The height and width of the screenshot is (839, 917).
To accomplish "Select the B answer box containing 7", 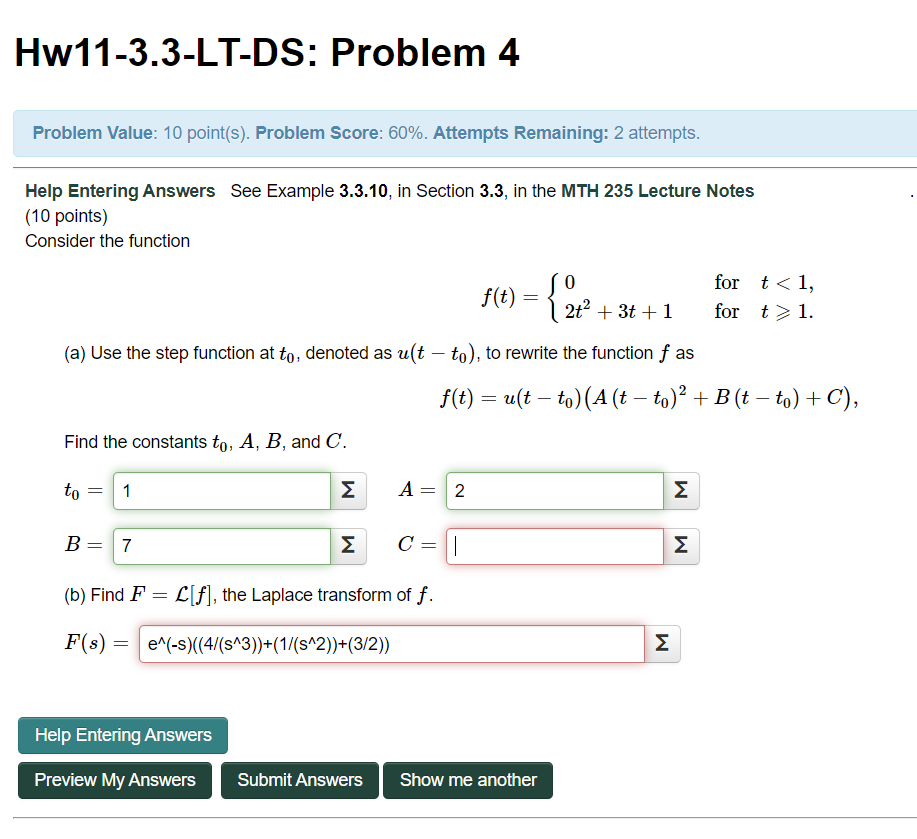I will [220, 545].
